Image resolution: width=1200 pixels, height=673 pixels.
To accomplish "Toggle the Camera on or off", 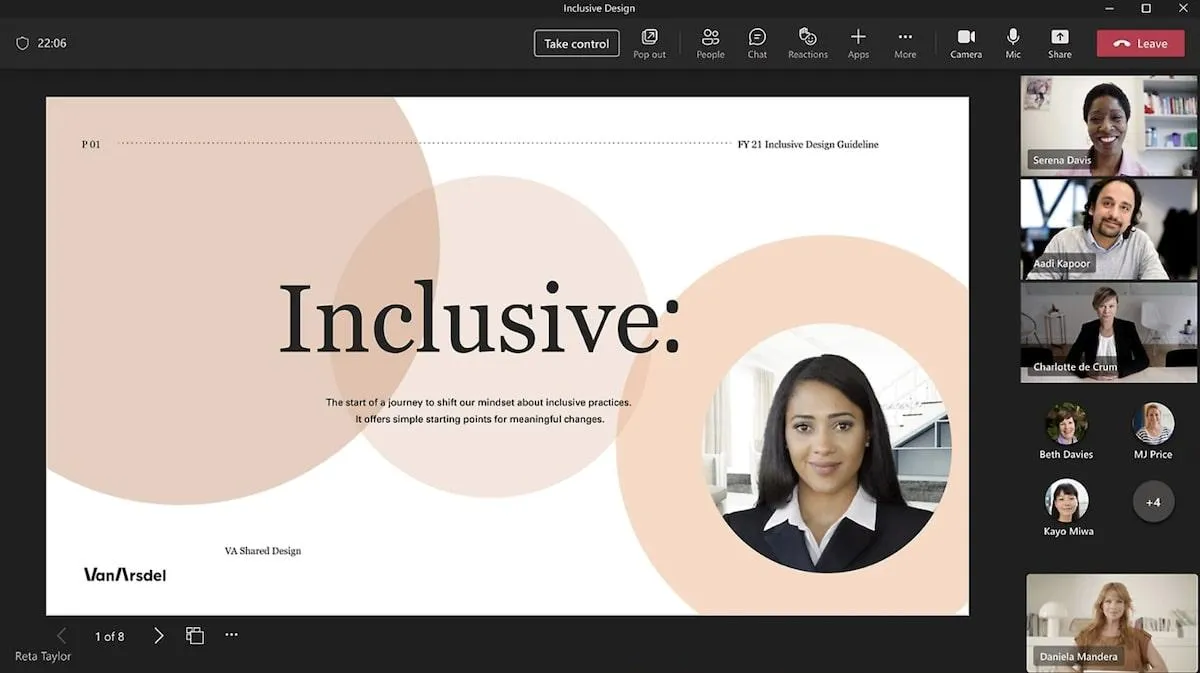I will [x=966, y=43].
